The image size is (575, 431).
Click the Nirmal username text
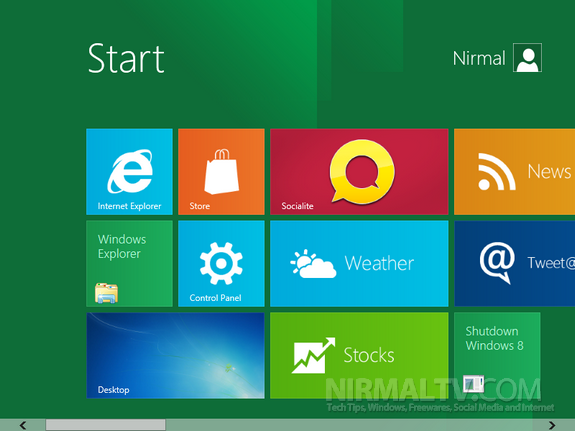point(479,58)
